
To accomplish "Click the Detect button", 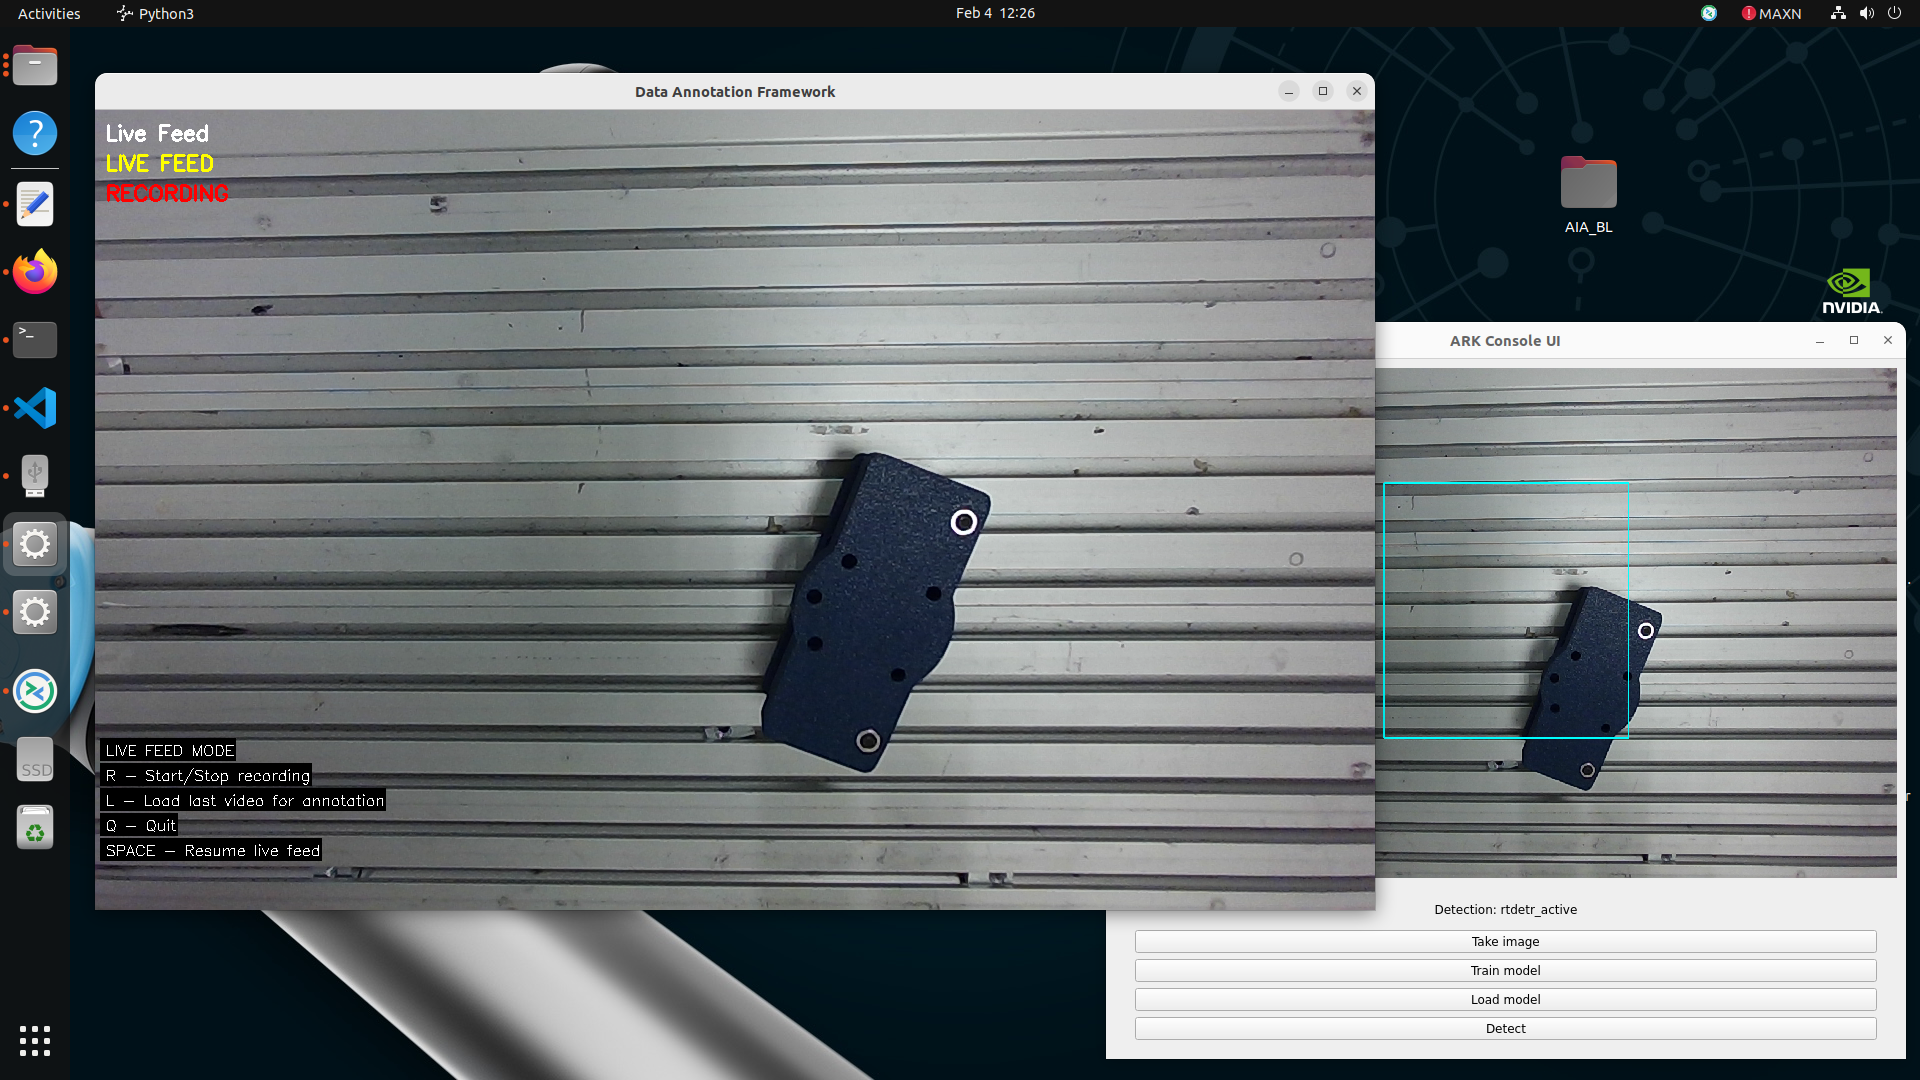I will pos(1505,1029).
